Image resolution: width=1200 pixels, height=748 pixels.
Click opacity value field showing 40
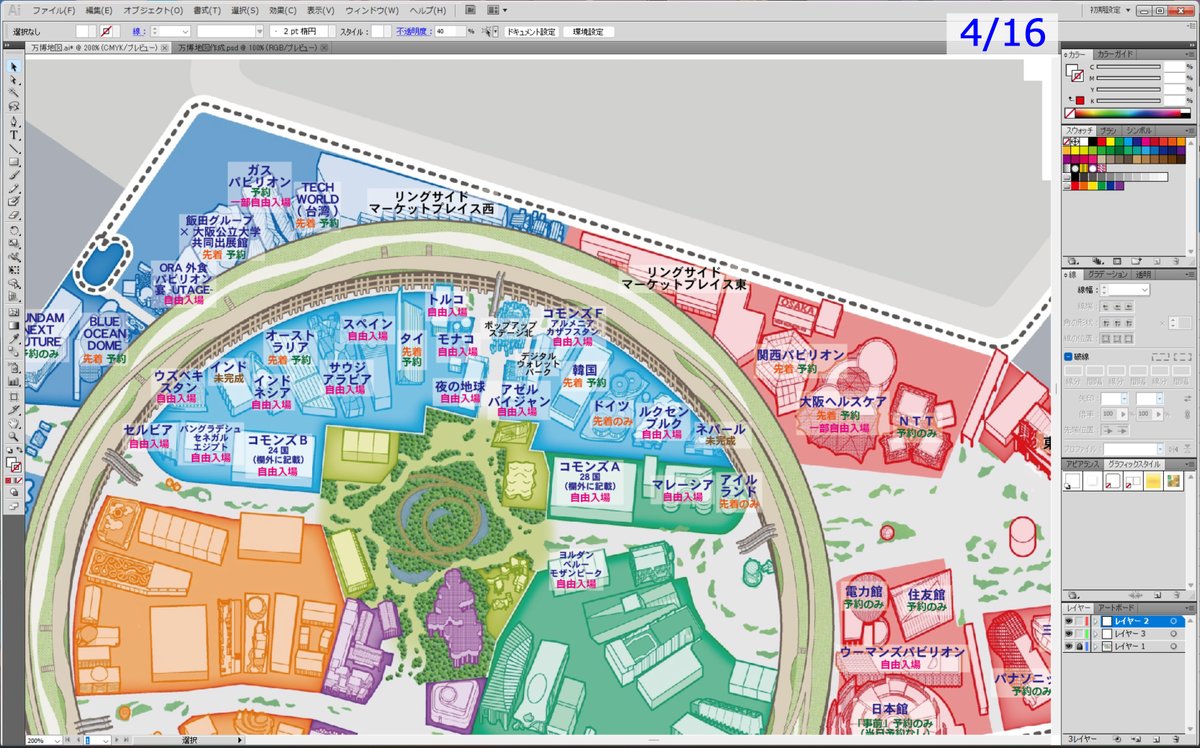450,31
